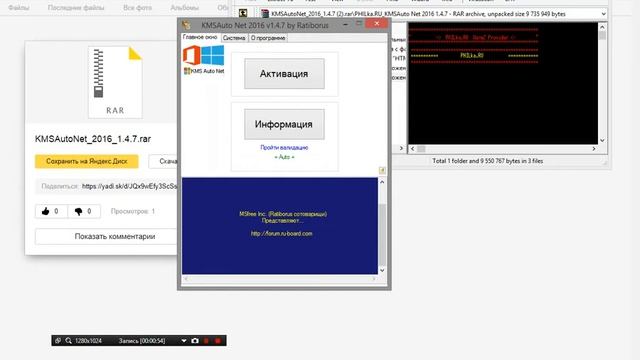
Task: Click right arrow of KMSAuto horizontal scrollbar
Action: pos(374,279)
